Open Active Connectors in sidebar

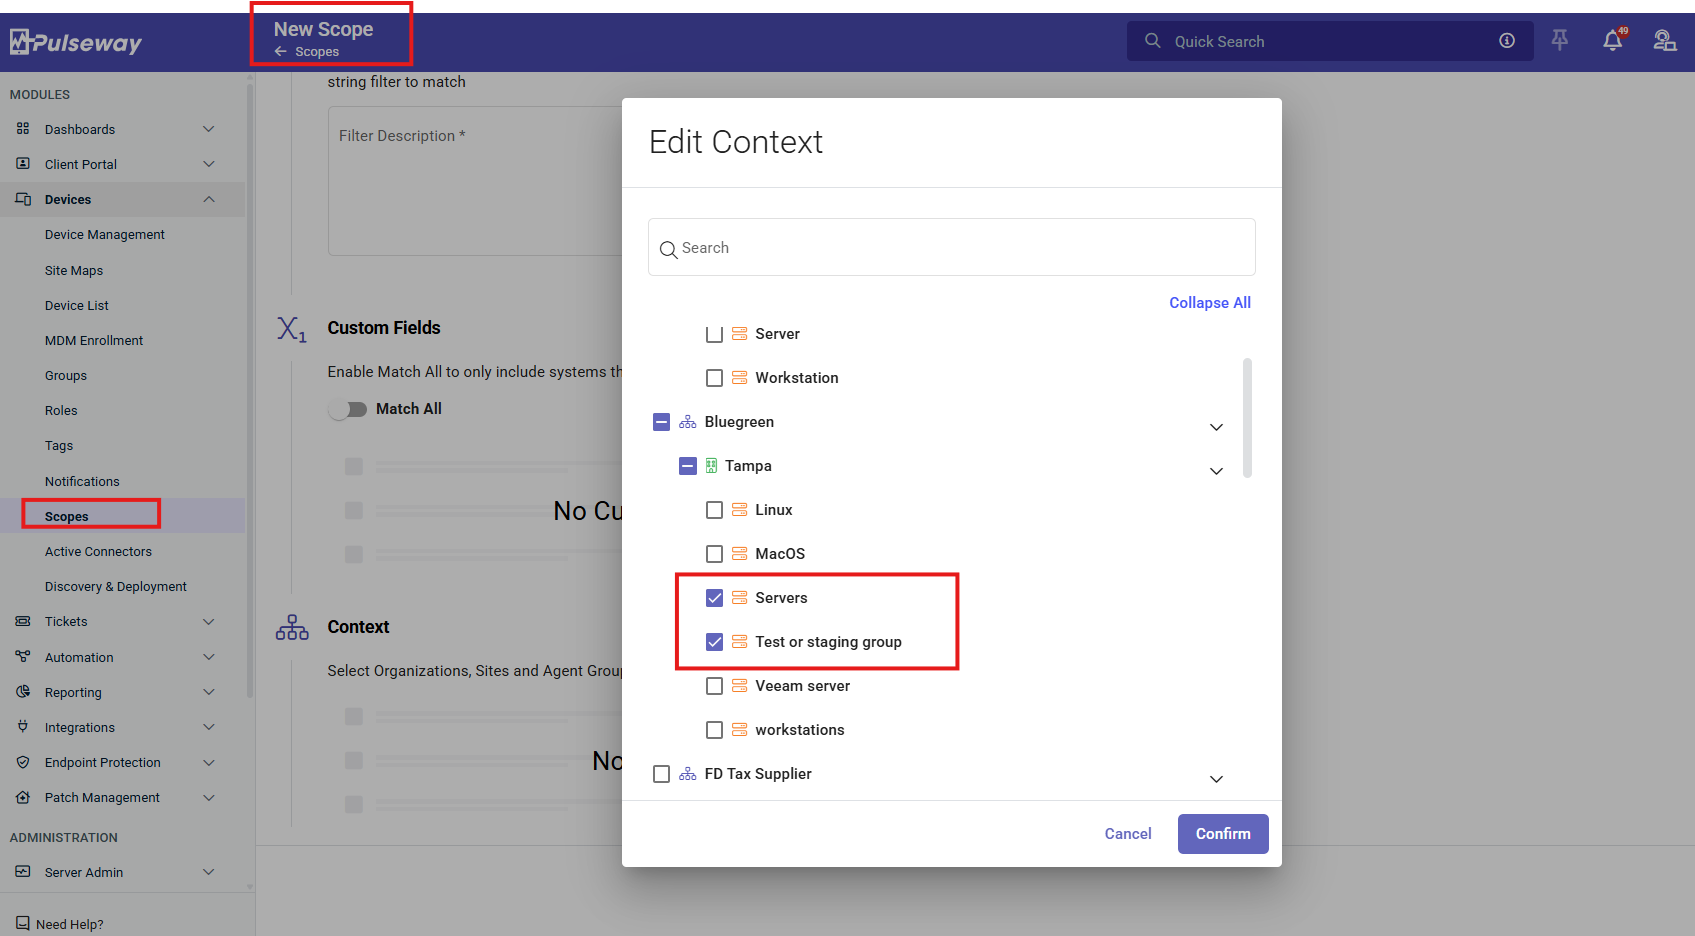(x=98, y=552)
